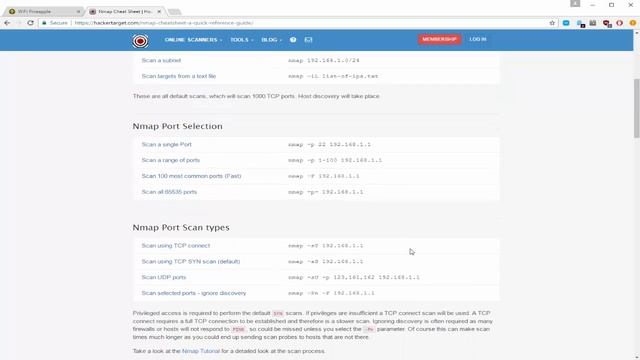Click the red shield extension icon
The width and height of the screenshot is (640, 360).
click(x=607, y=23)
